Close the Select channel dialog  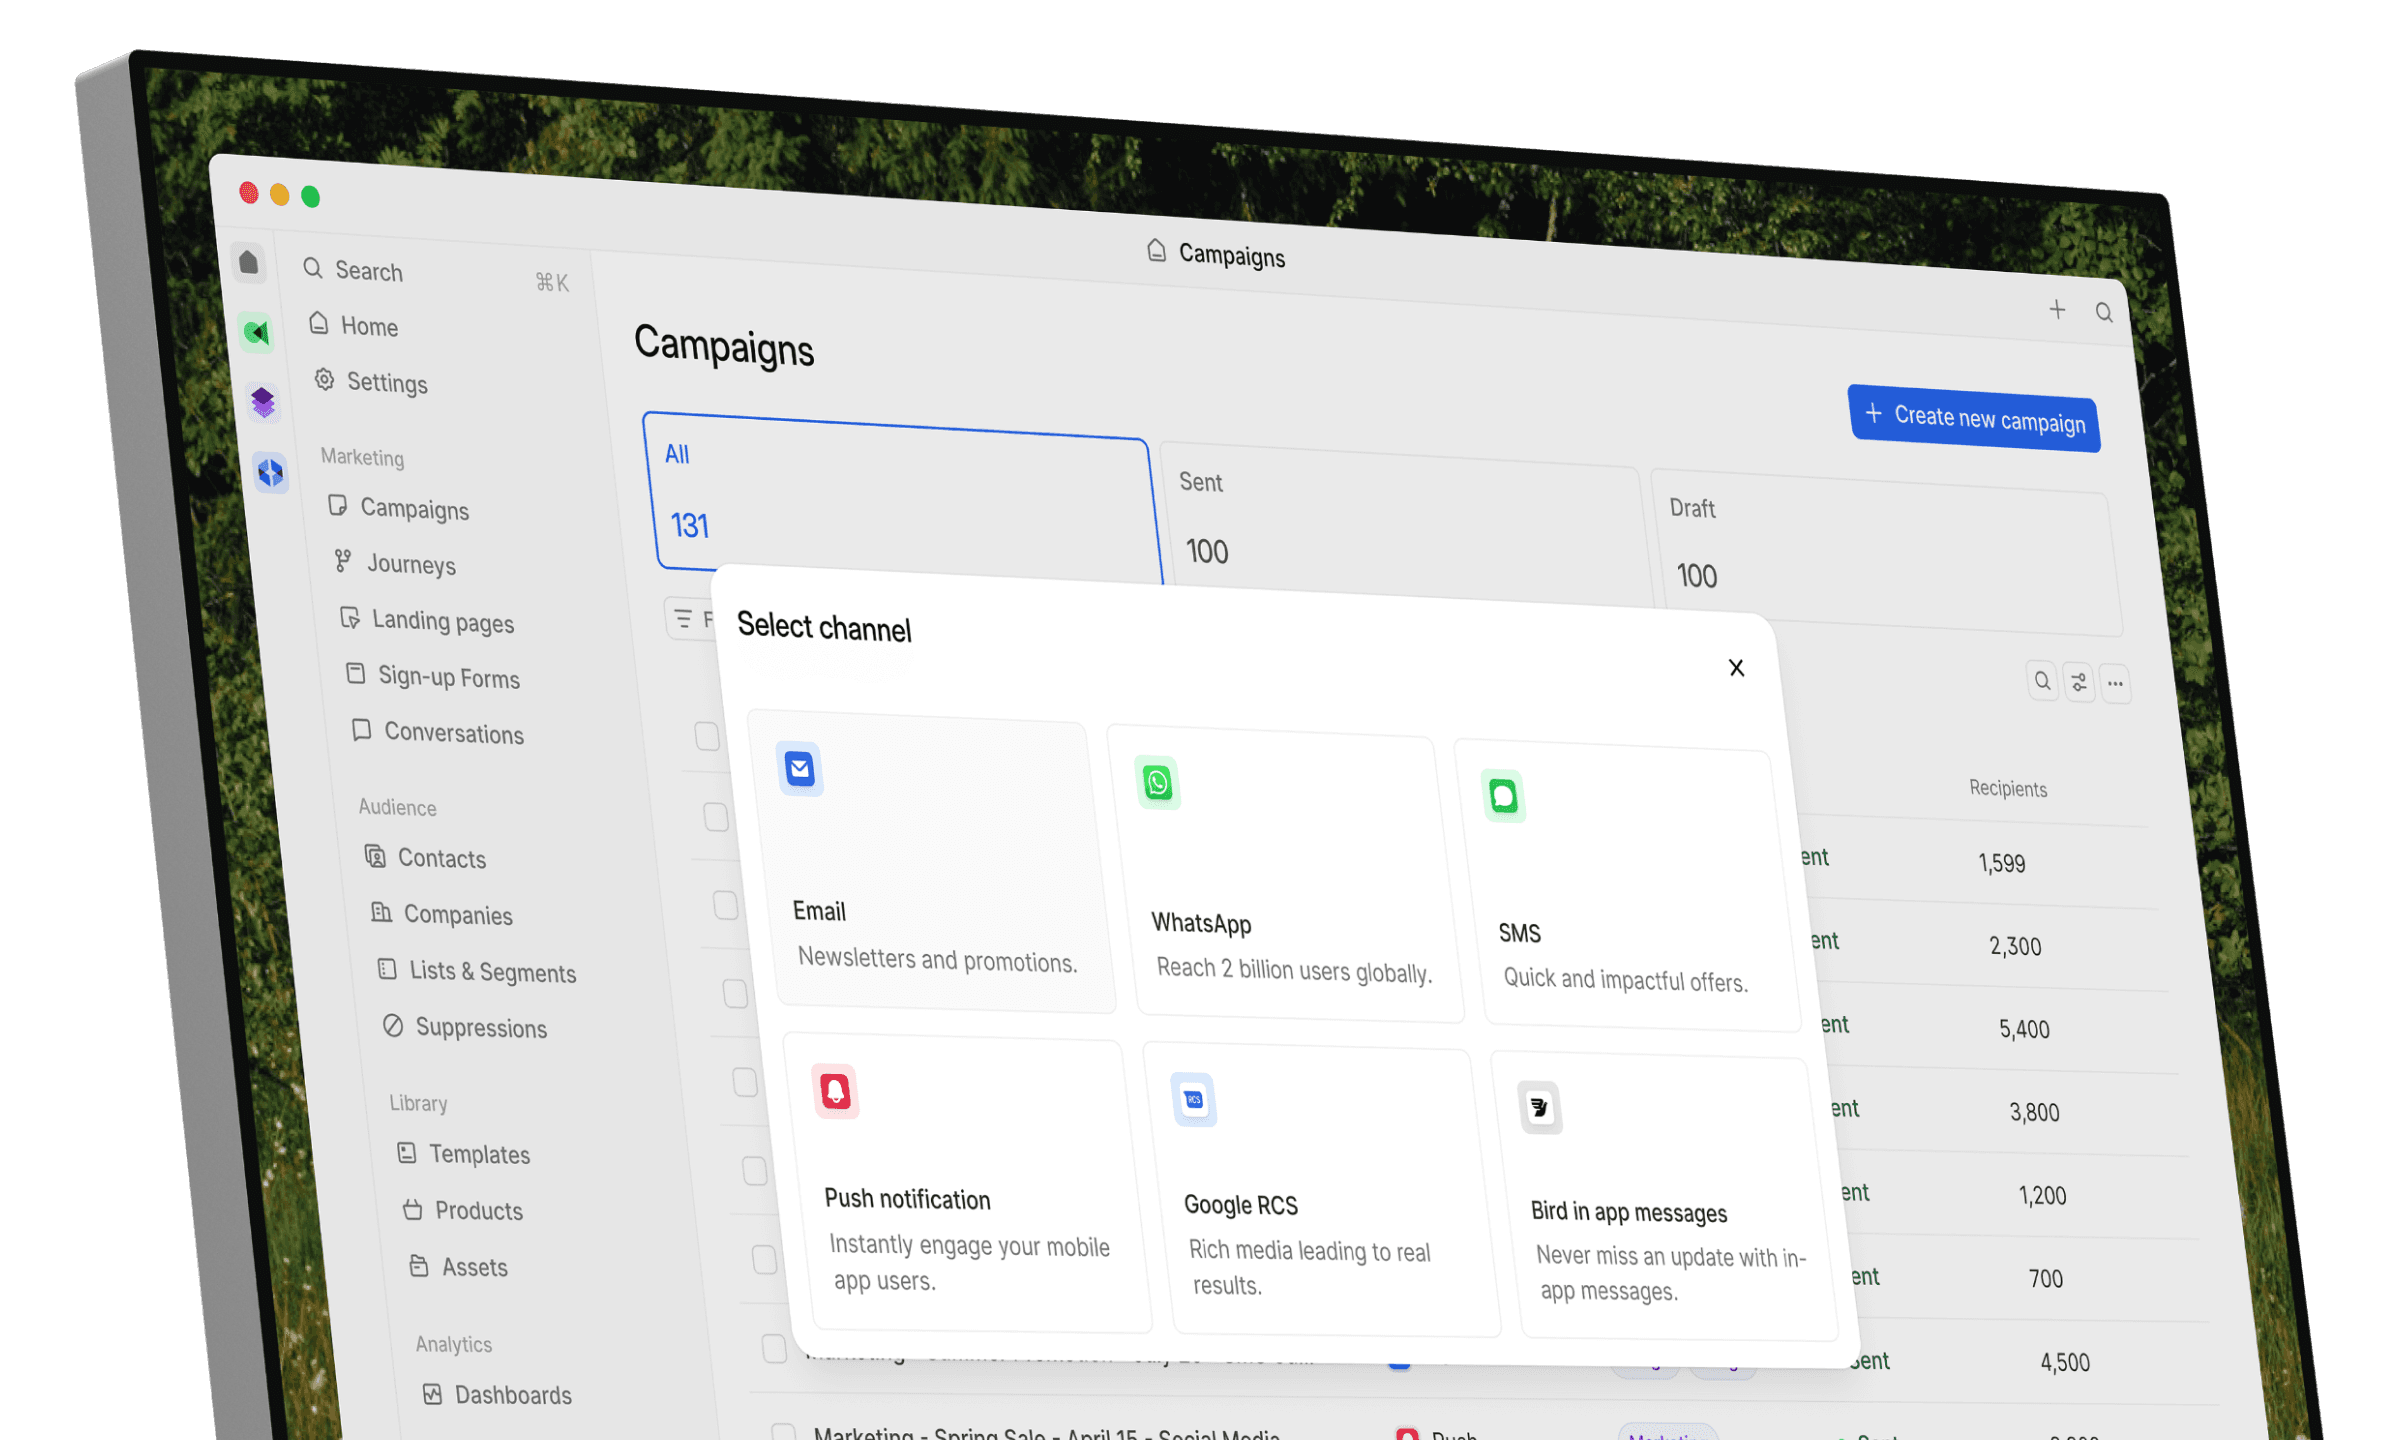pyautogui.click(x=1736, y=668)
